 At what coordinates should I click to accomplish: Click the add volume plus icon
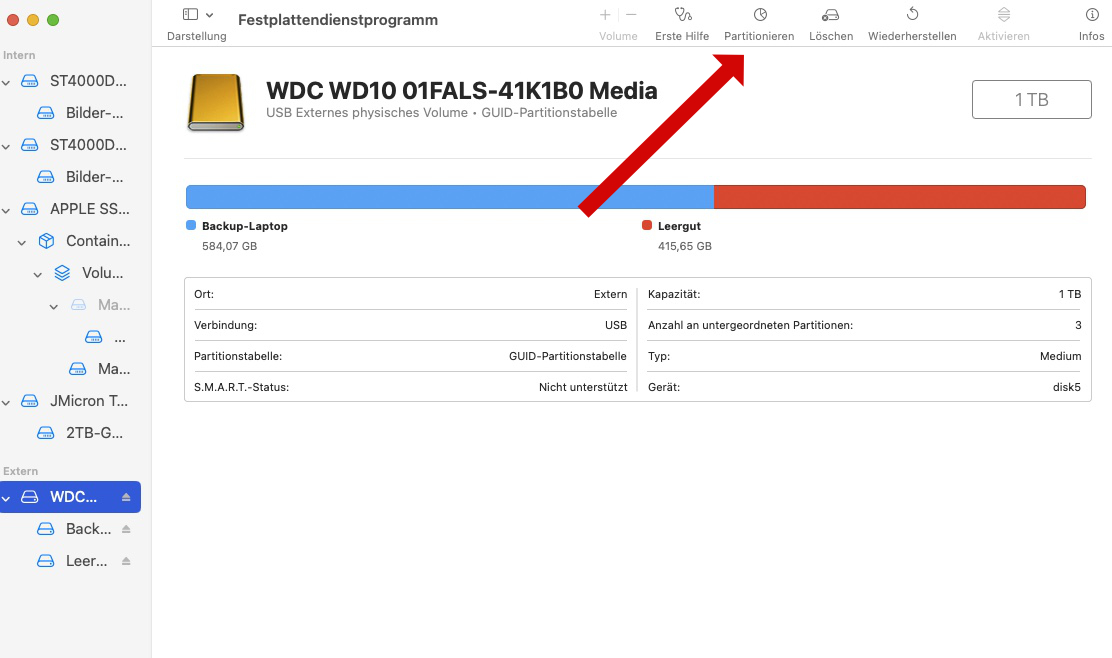coord(605,15)
